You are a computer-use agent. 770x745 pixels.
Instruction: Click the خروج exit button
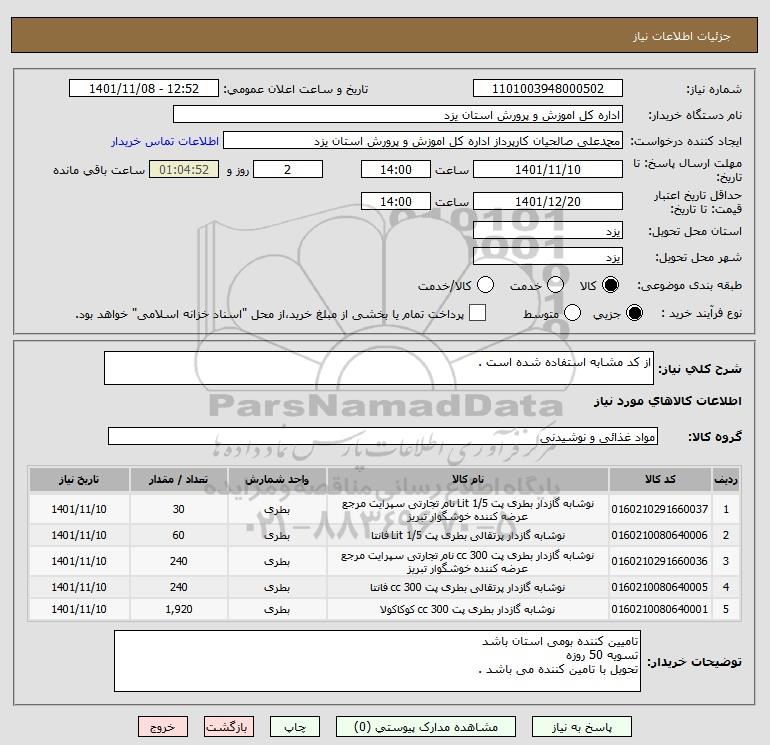(163, 727)
